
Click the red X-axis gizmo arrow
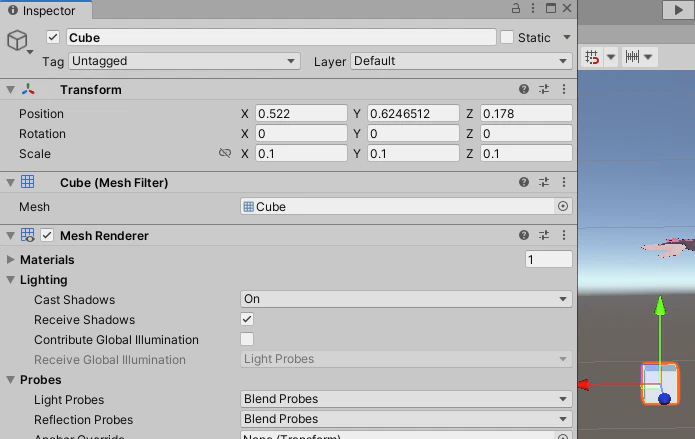[584, 384]
